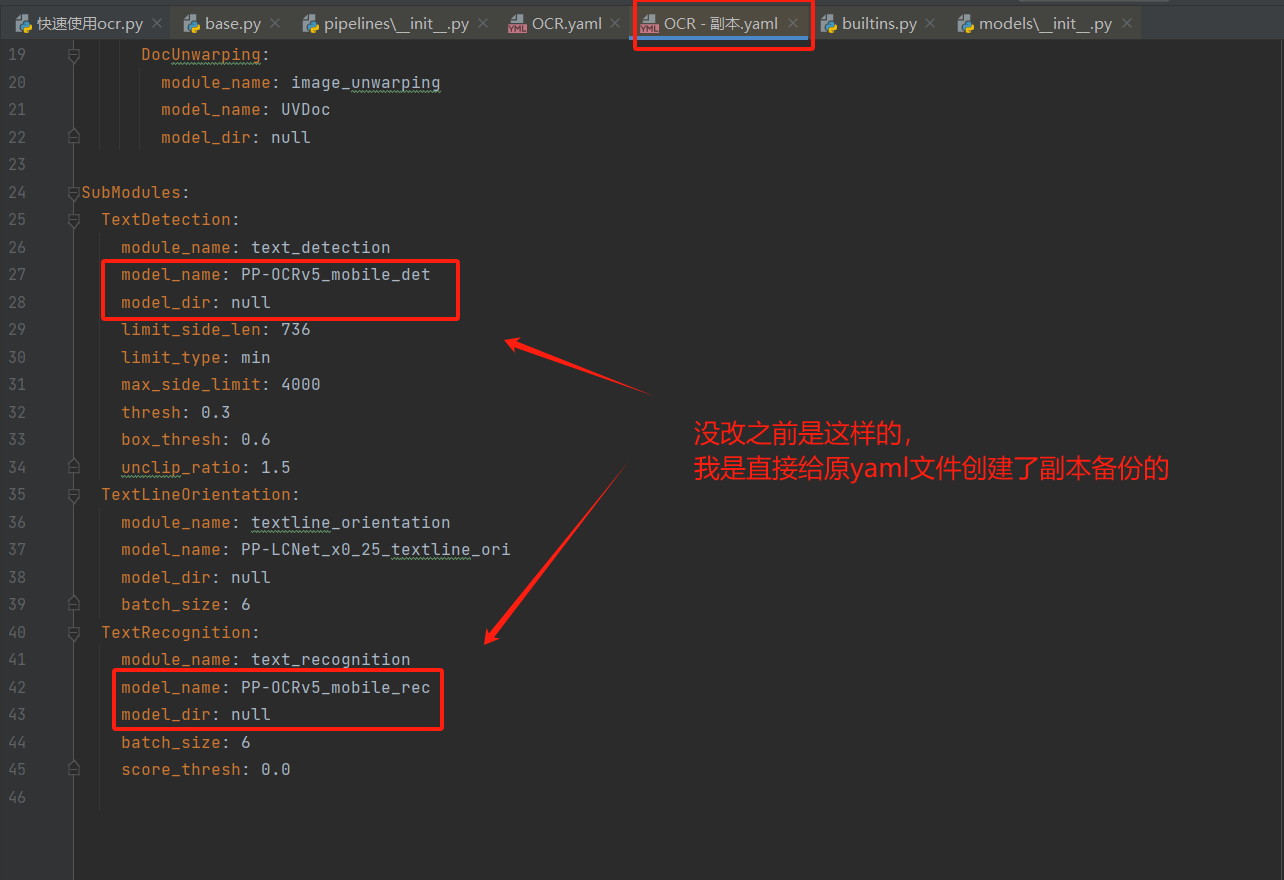Click the YML icon on OCR - 副本.yaml tab
Screen dimensions: 1284x880
click(649, 23)
